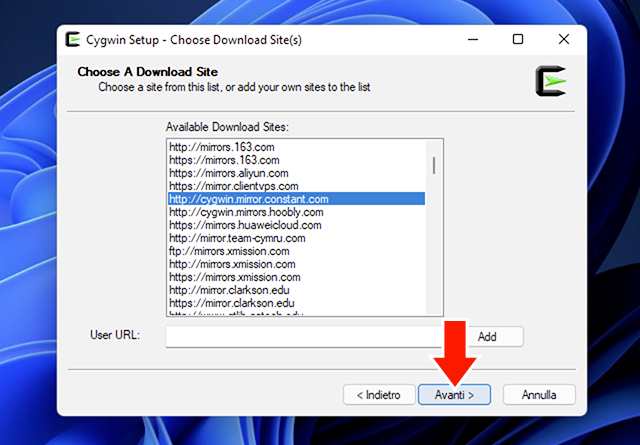Pick https://mirror.clientvps.com from the list
Screen dimensions: 640x445
point(233,186)
